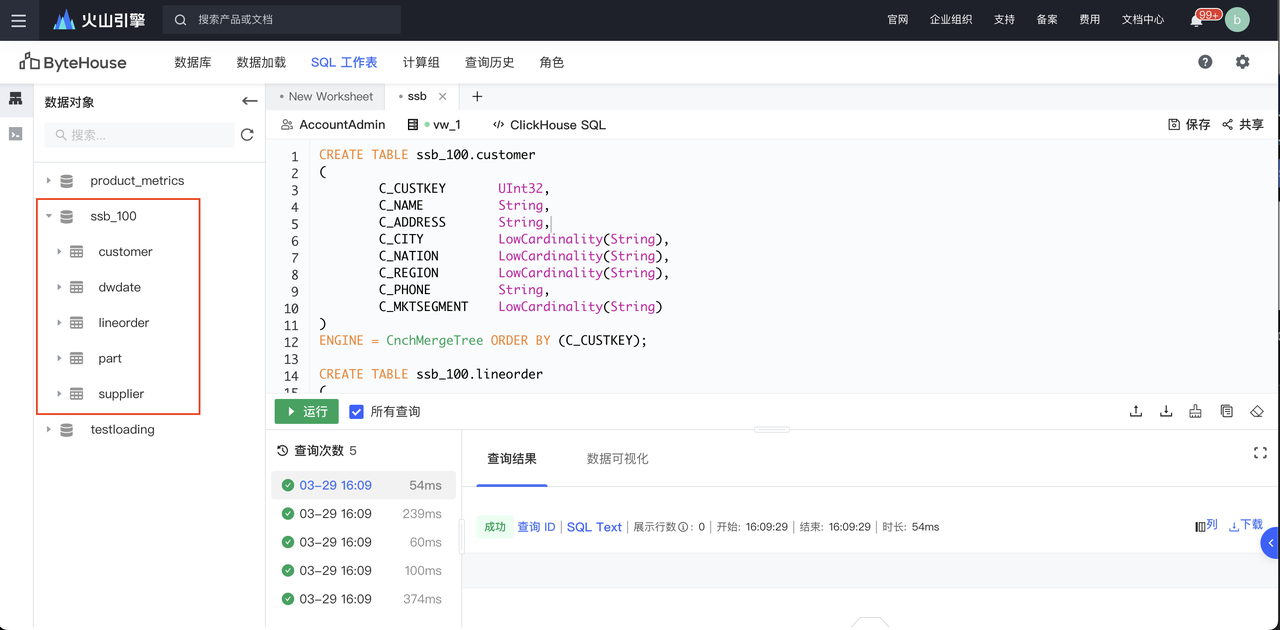This screenshot has width=1280, height=630.
Task: Expand the product_metrics database
Action: [49, 181]
